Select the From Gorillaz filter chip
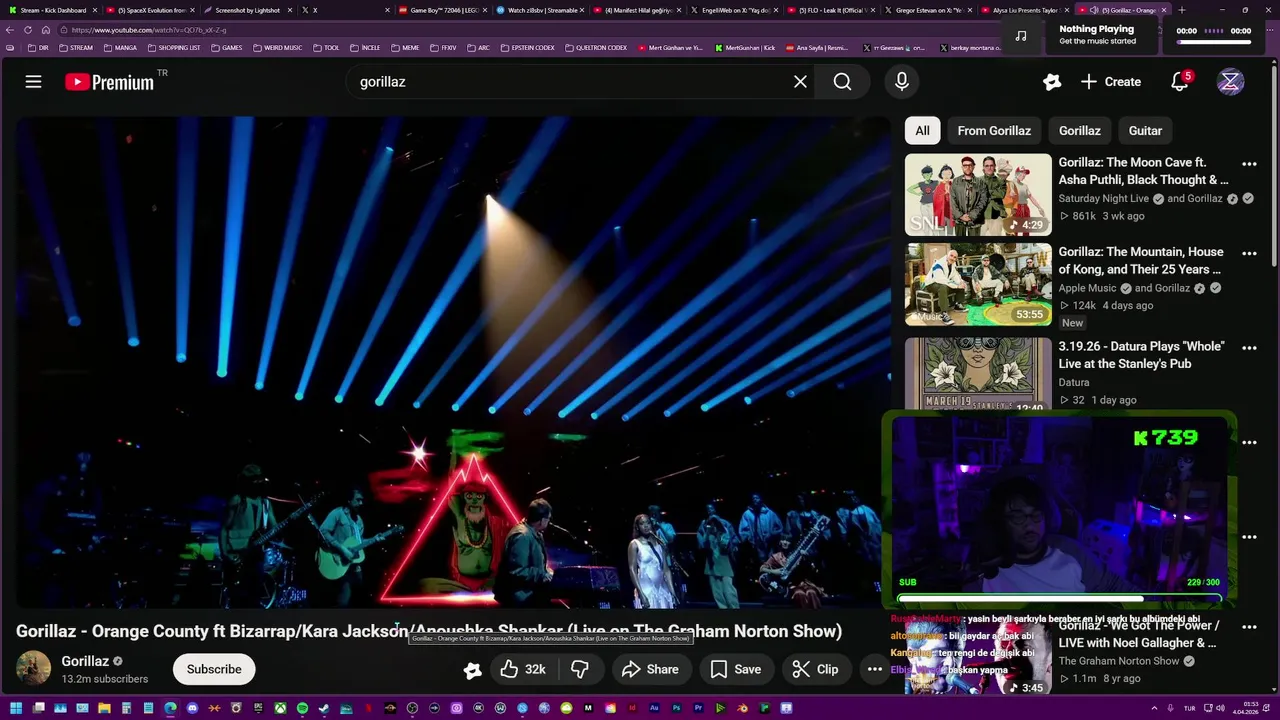Screen dimensions: 1280x720 coord(994,131)
